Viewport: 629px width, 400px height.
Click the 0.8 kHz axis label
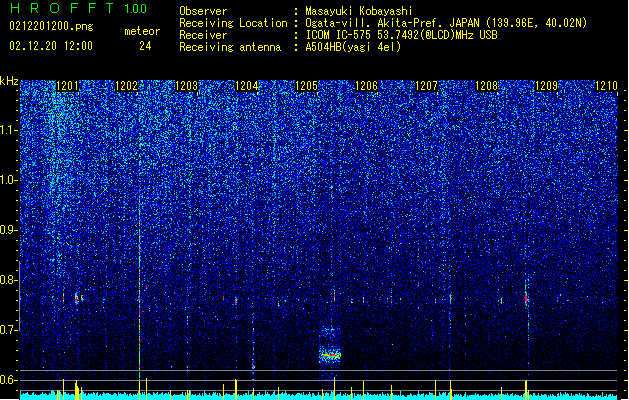9,280
